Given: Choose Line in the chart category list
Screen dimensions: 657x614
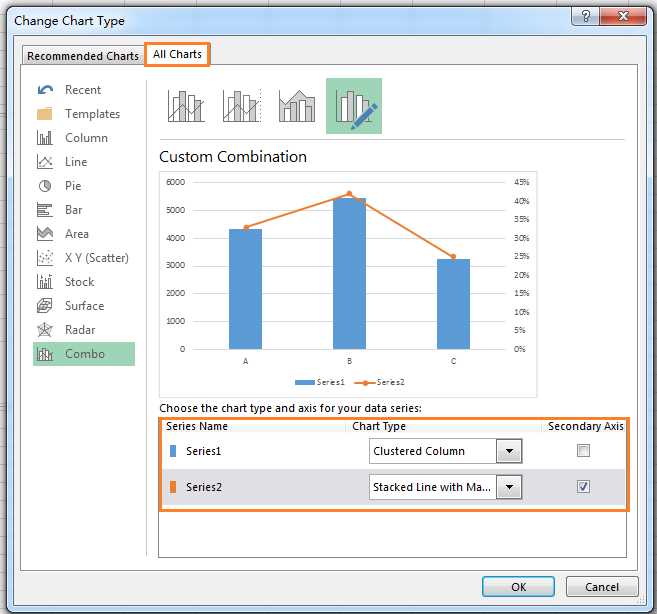Looking at the screenshot, I should pos(84,162).
